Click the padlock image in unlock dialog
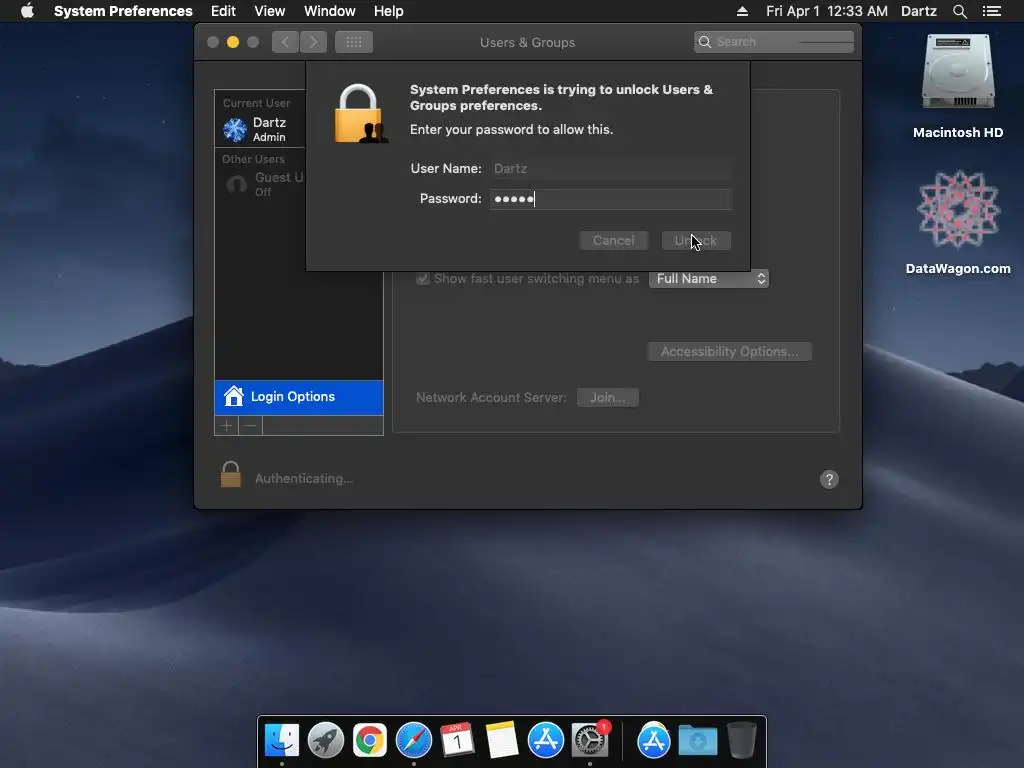 (360, 114)
